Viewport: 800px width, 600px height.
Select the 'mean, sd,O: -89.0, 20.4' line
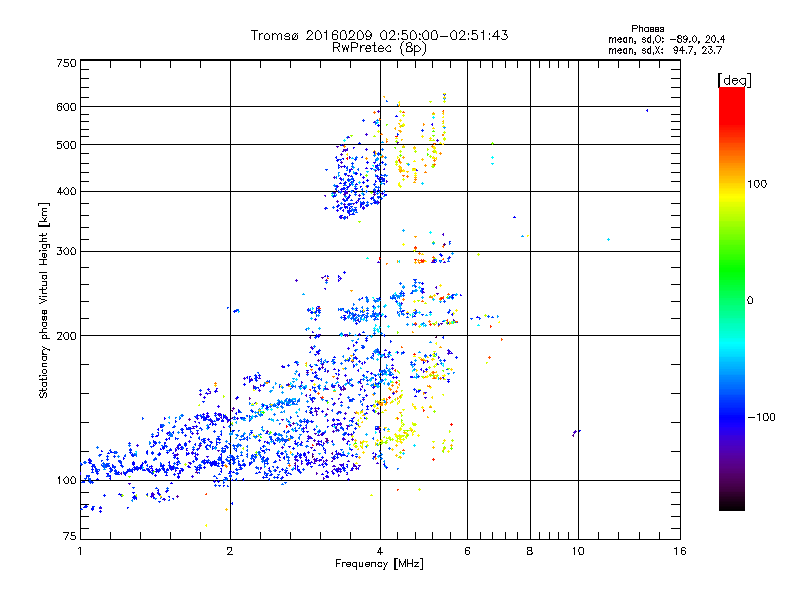tap(666, 39)
